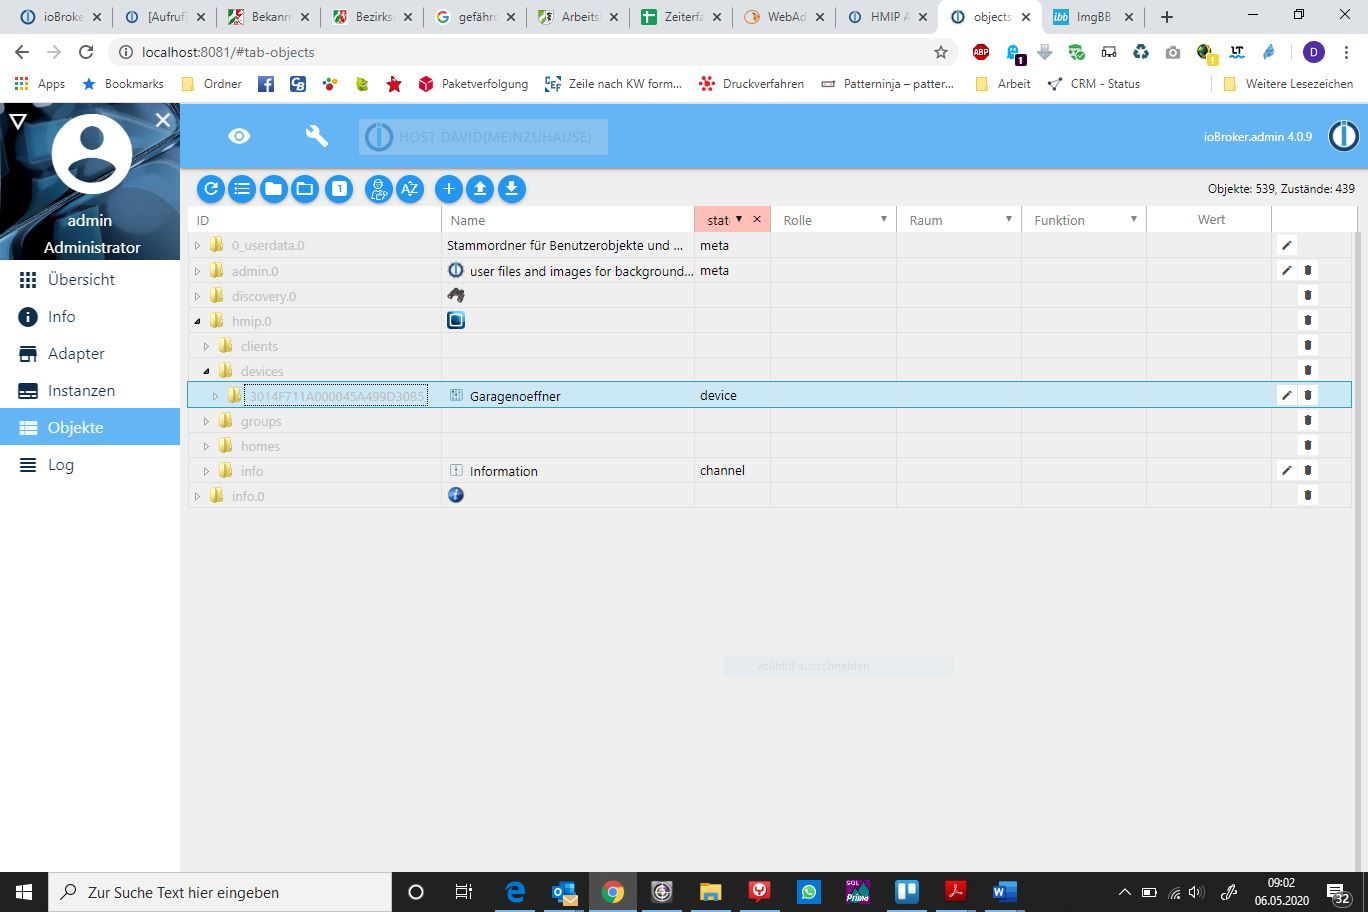Open File Explorer from the taskbar
Viewport: 1368px width, 912px height.
(x=710, y=892)
